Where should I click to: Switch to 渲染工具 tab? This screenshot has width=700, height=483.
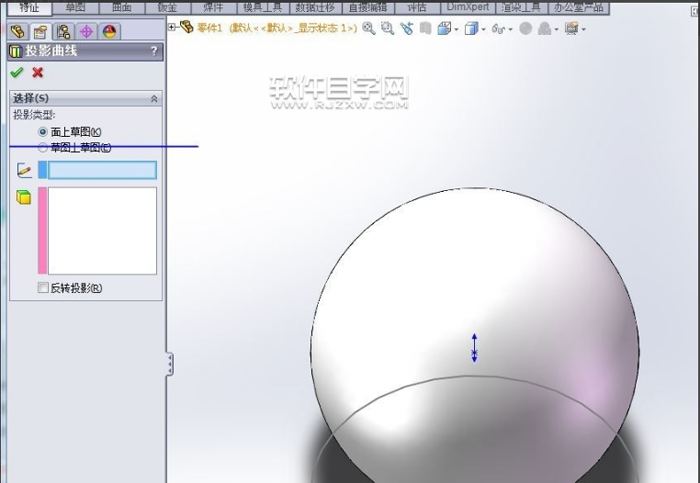(521, 8)
